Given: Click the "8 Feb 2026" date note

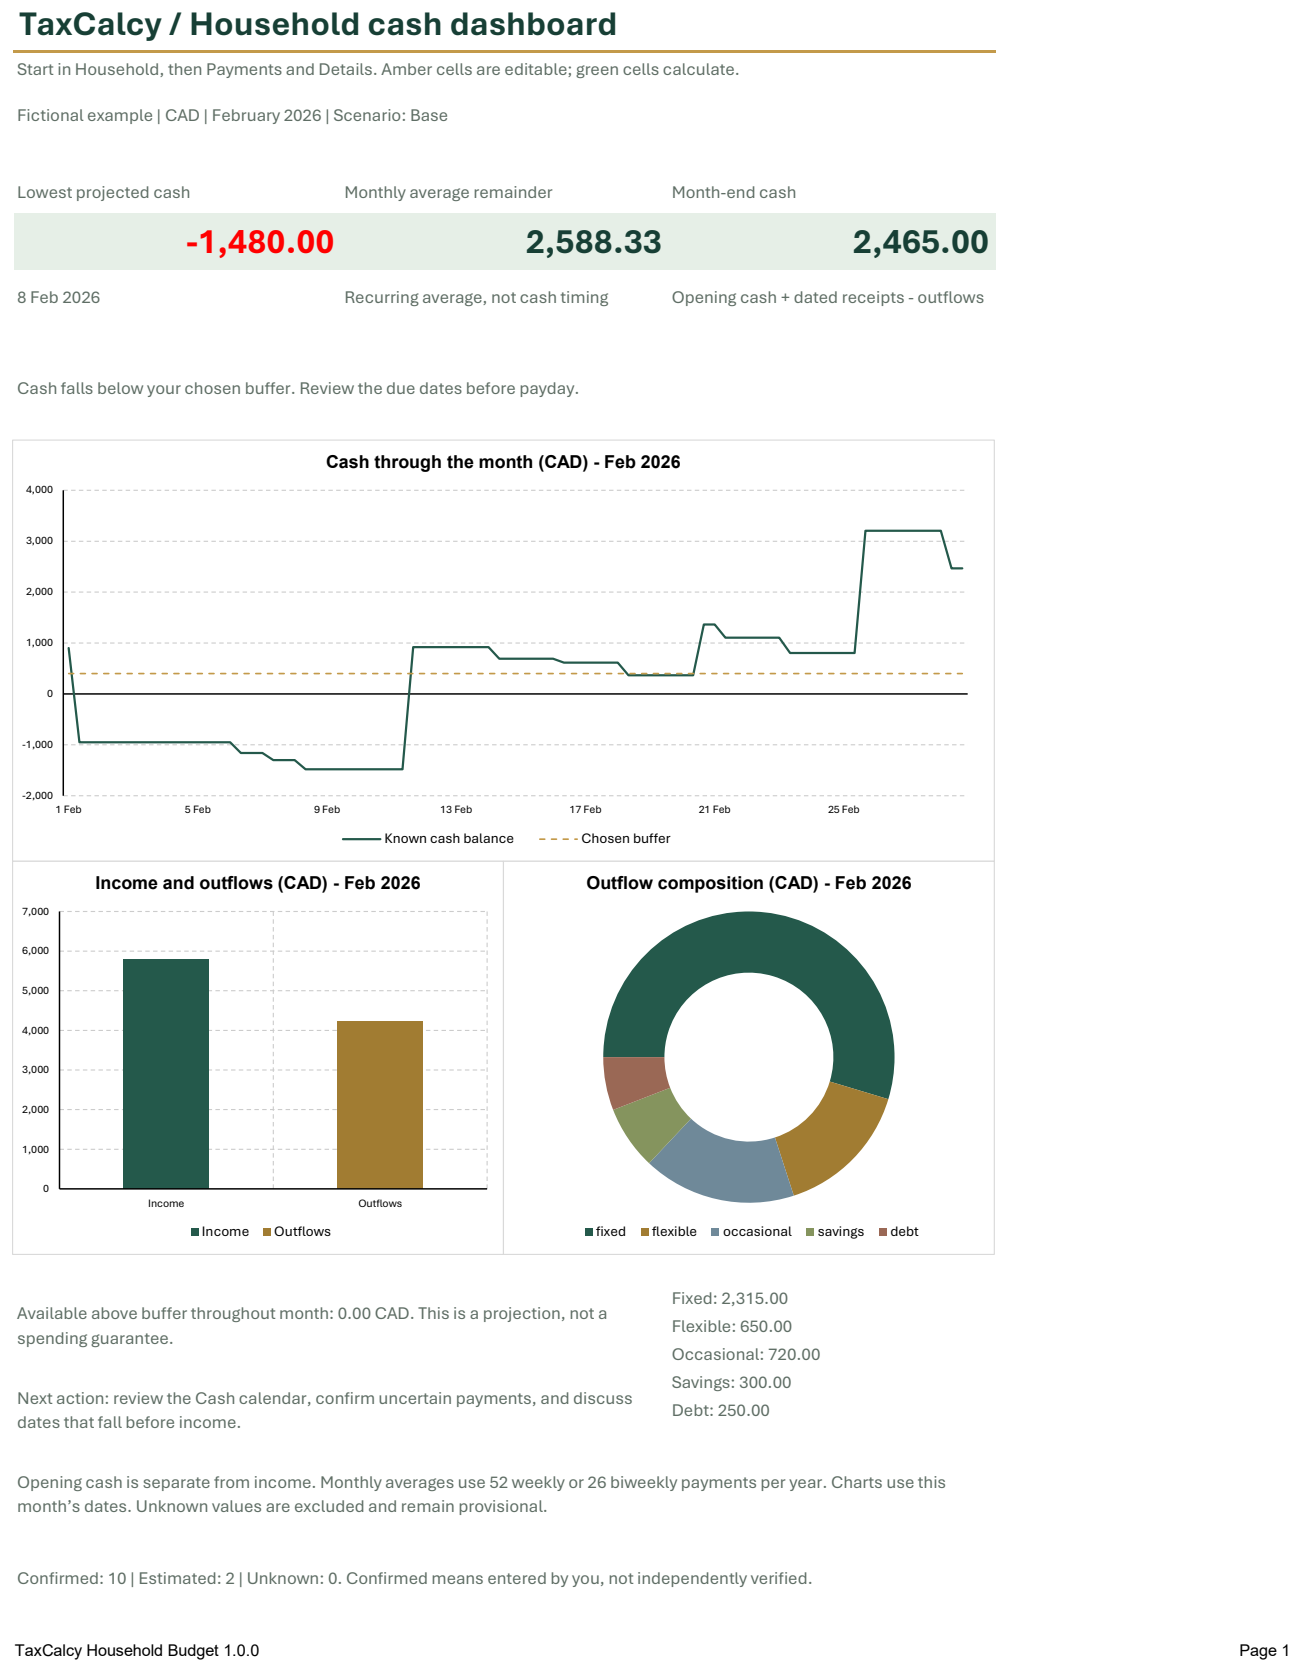Looking at the screenshot, I should (x=58, y=297).
